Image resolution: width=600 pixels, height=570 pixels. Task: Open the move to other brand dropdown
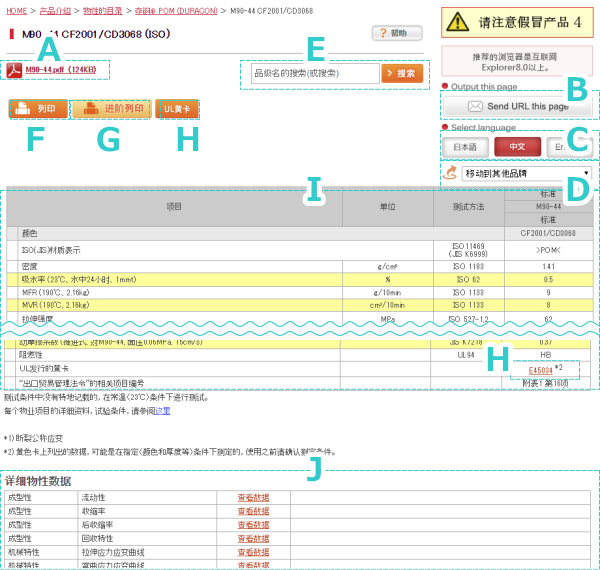pos(527,173)
